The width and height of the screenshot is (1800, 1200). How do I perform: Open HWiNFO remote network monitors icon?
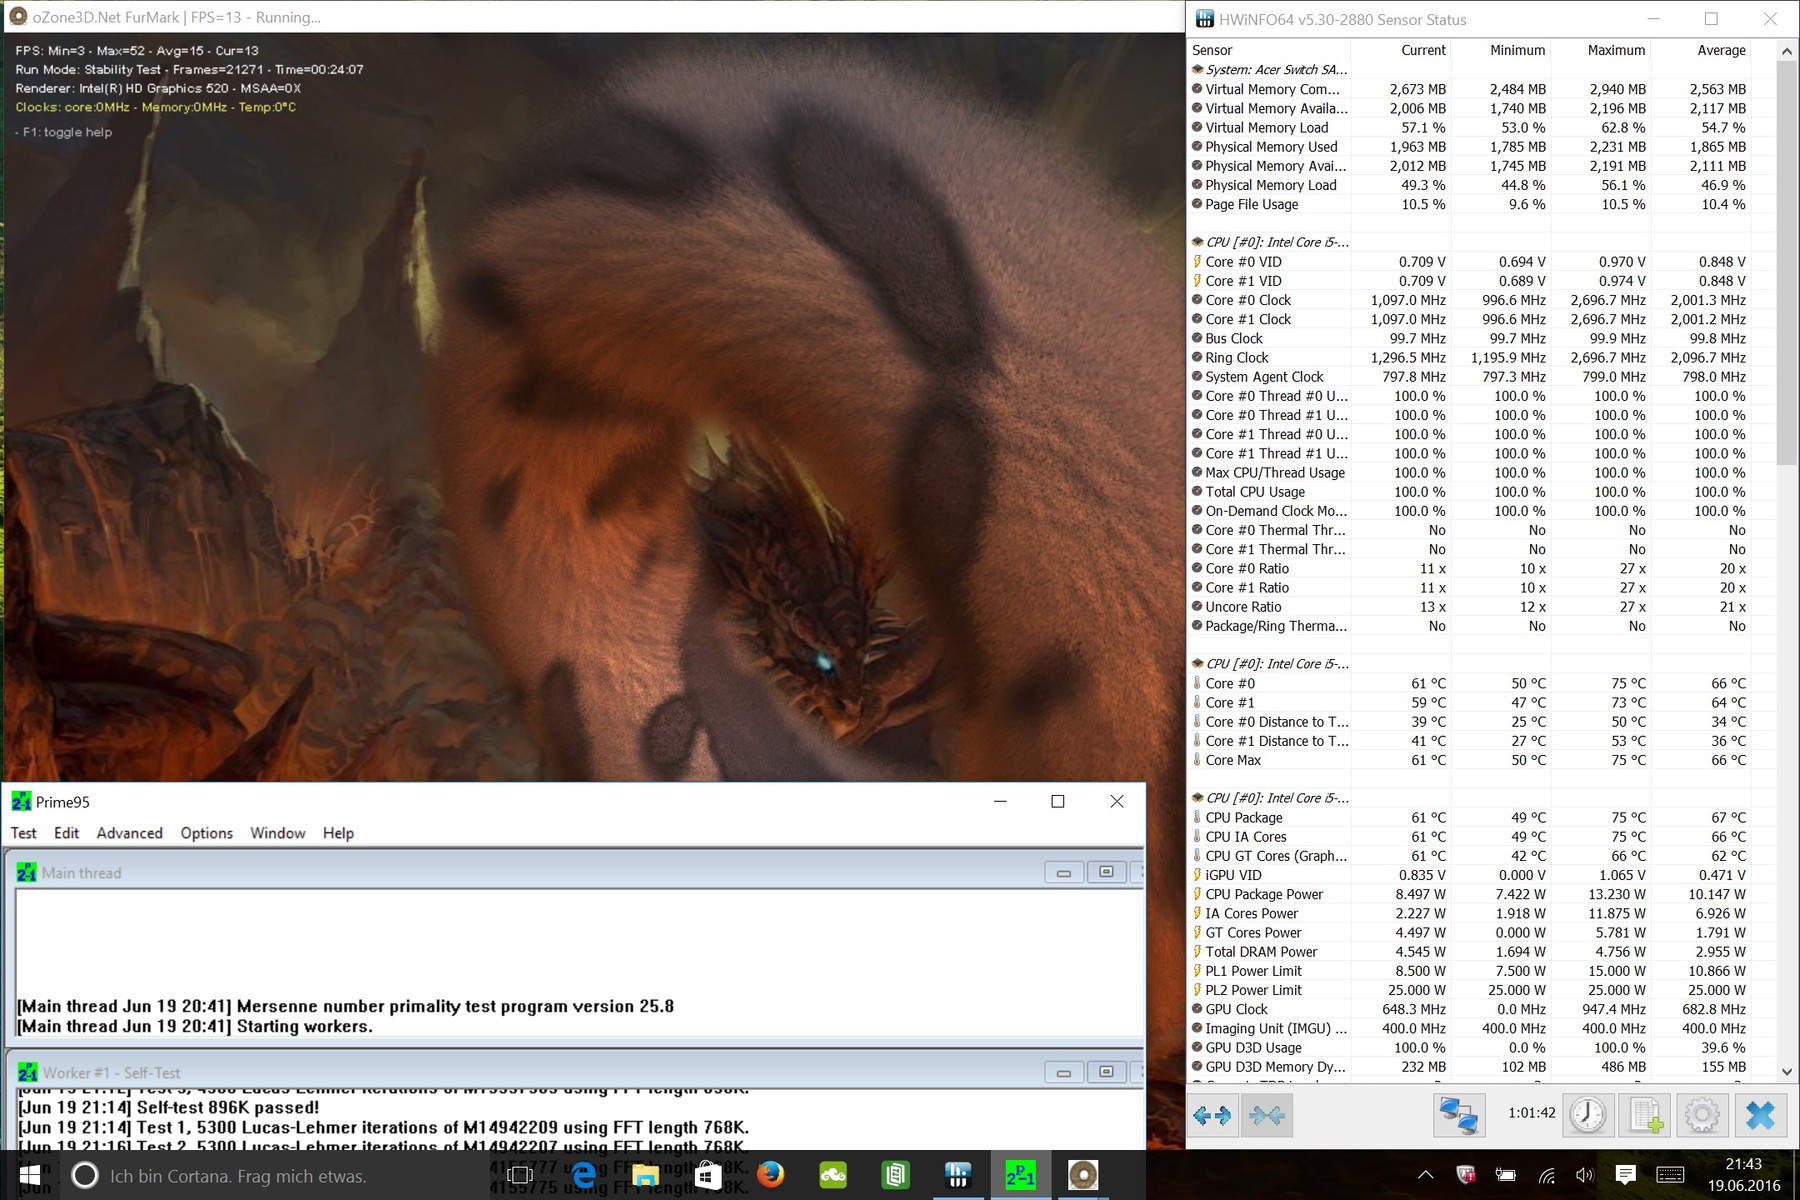click(1457, 1115)
